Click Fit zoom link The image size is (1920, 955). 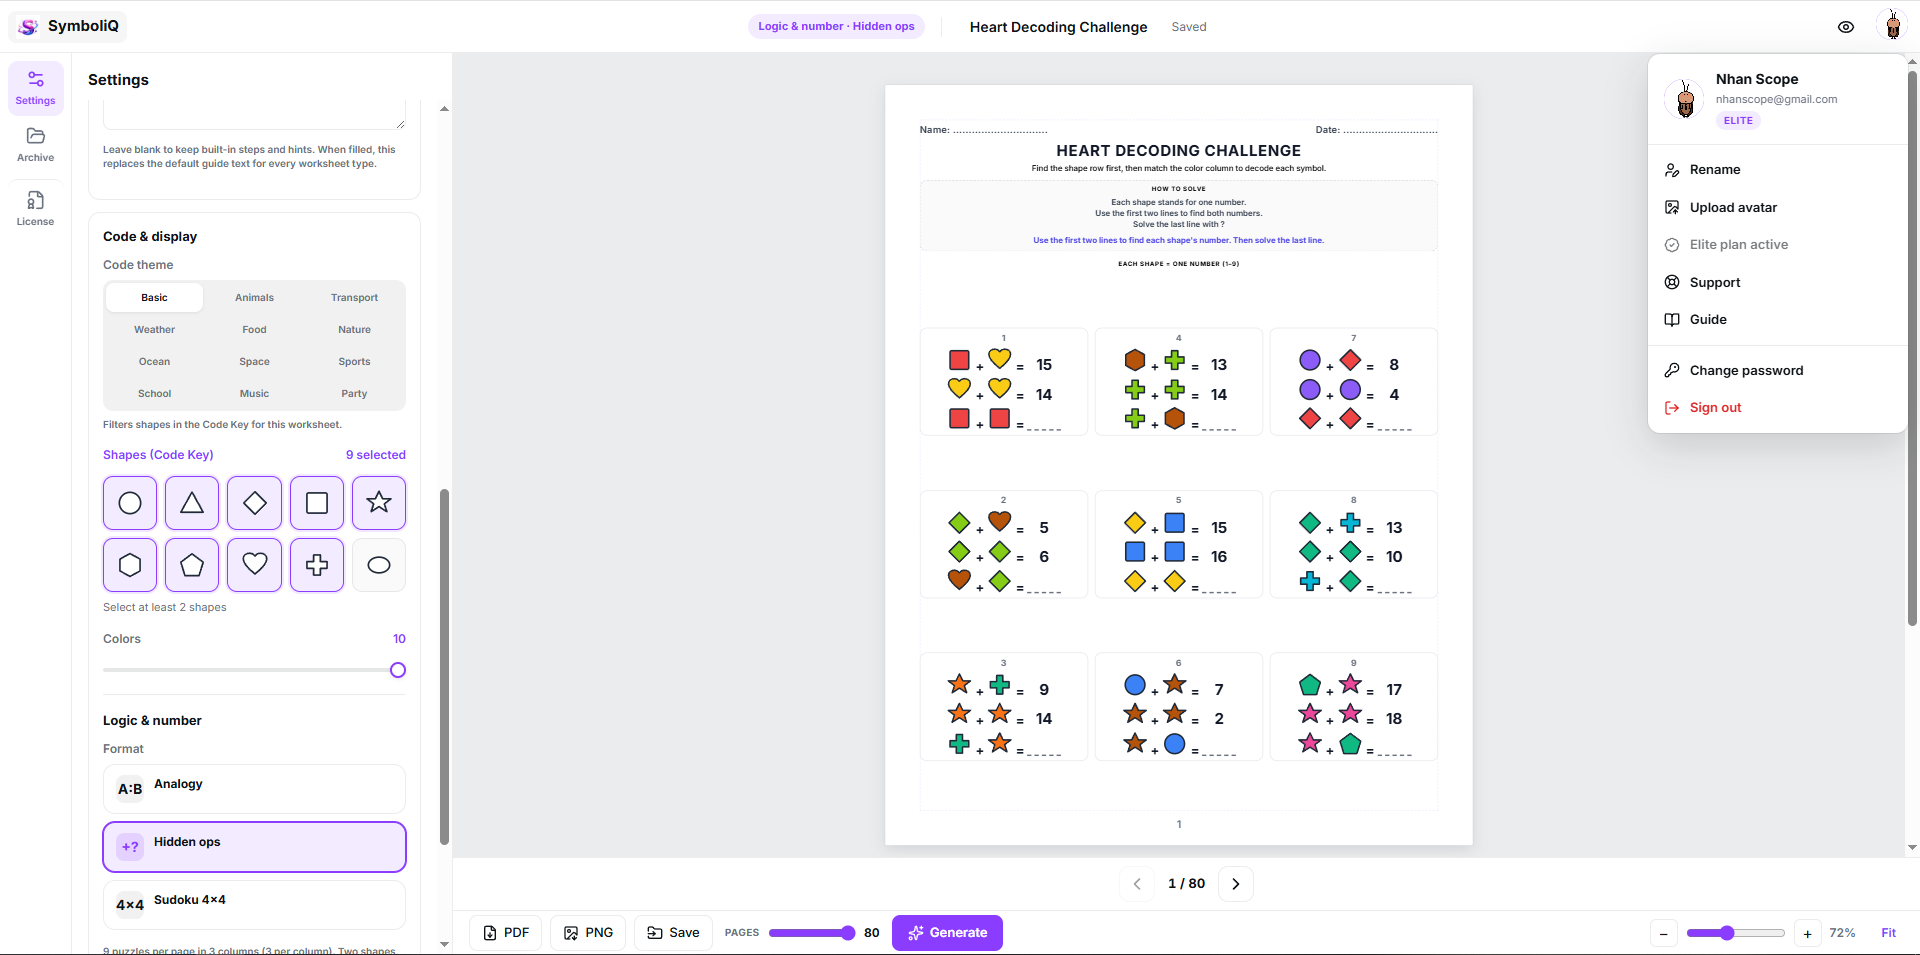pos(1888,933)
